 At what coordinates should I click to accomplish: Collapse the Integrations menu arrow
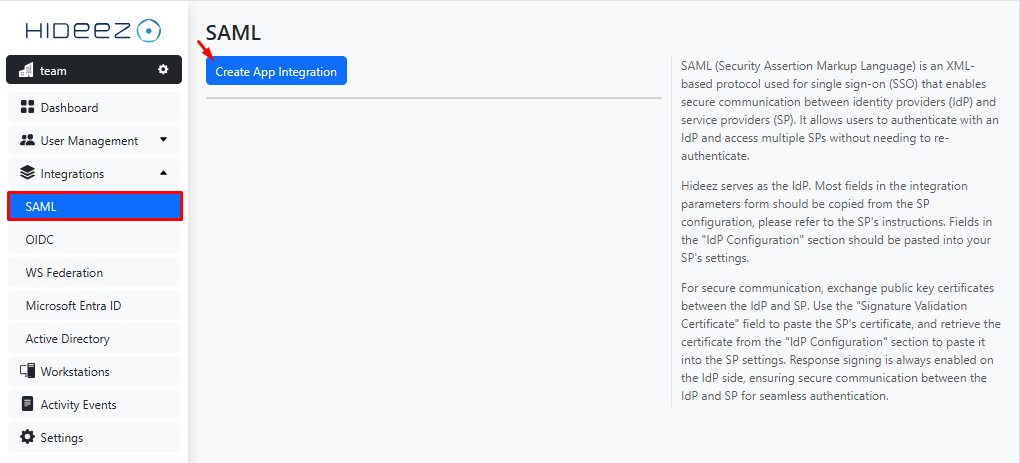pyautogui.click(x=163, y=173)
